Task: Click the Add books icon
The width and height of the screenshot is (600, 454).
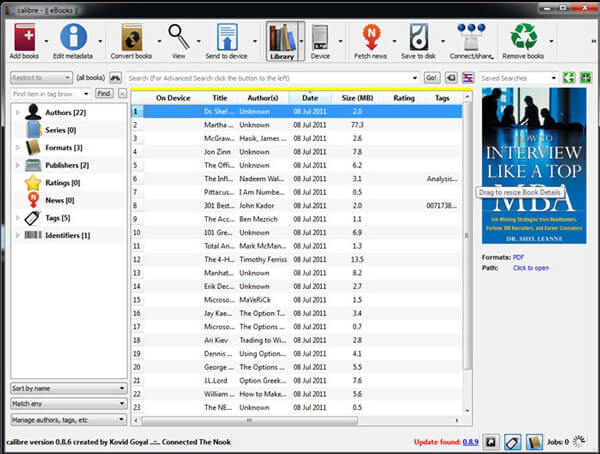Action: tap(23, 37)
